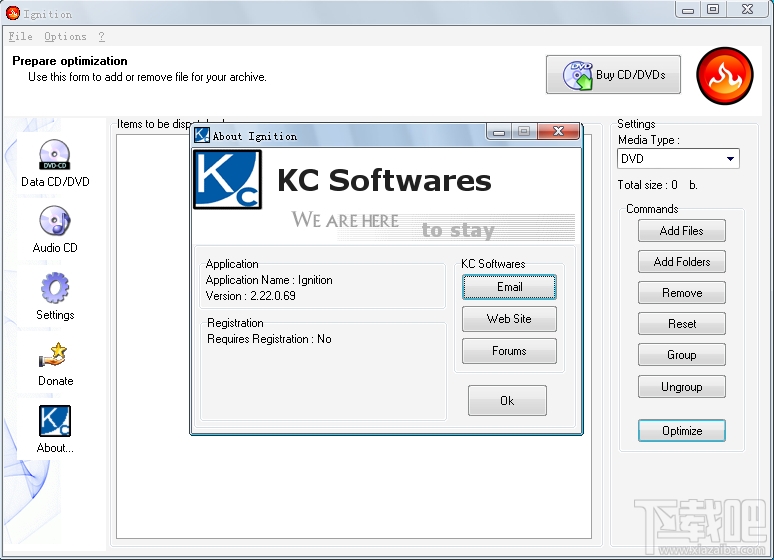Click 'Application Name : Ignition' text
The height and width of the screenshot is (560, 774).
coord(269,280)
